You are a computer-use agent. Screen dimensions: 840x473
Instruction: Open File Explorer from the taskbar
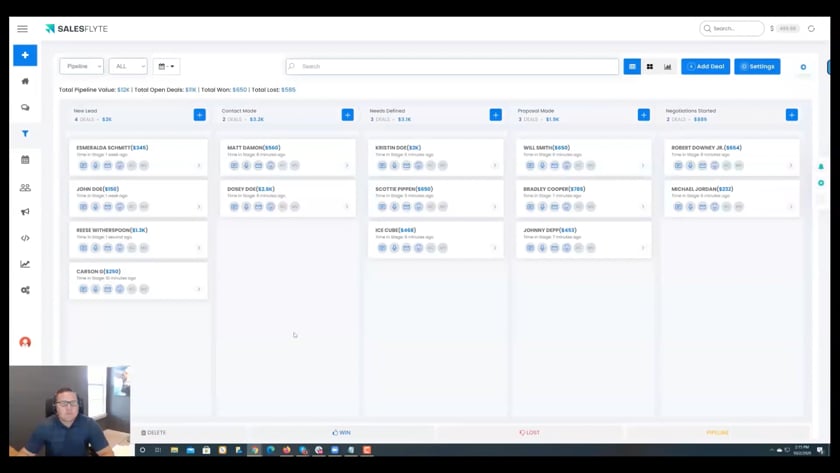coord(174,450)
